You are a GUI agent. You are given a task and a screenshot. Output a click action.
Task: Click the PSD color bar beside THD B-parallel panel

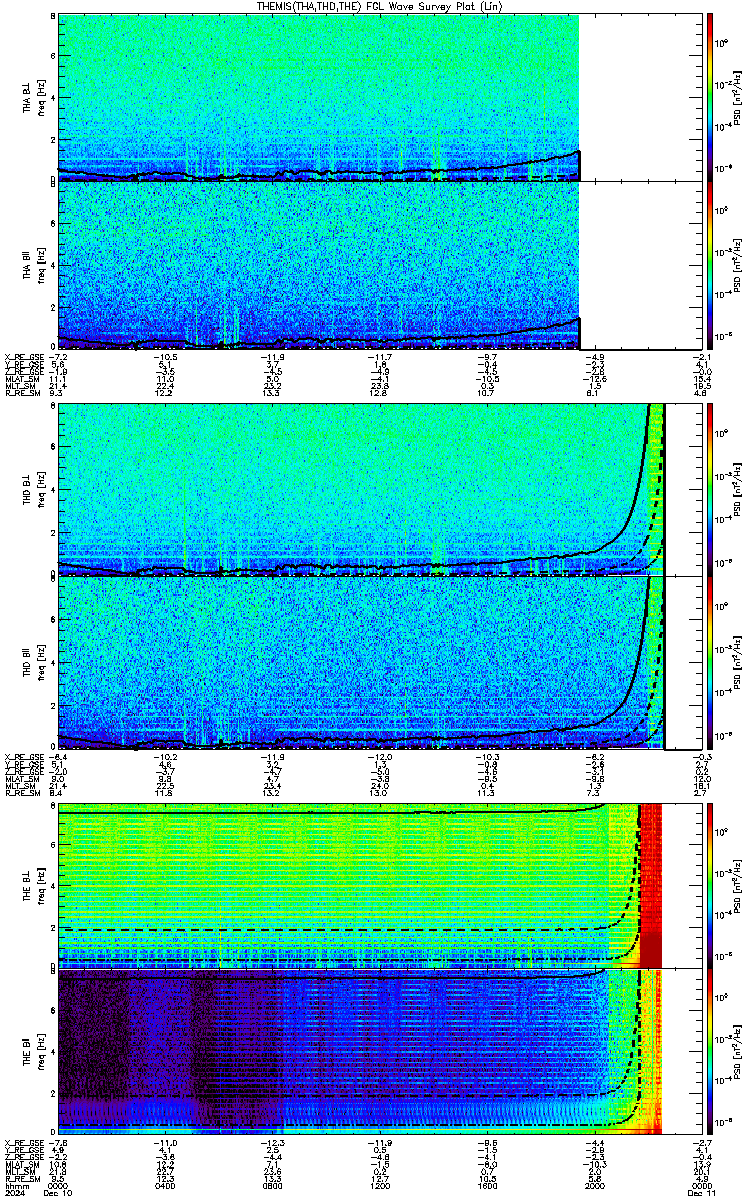coord(710,661)
